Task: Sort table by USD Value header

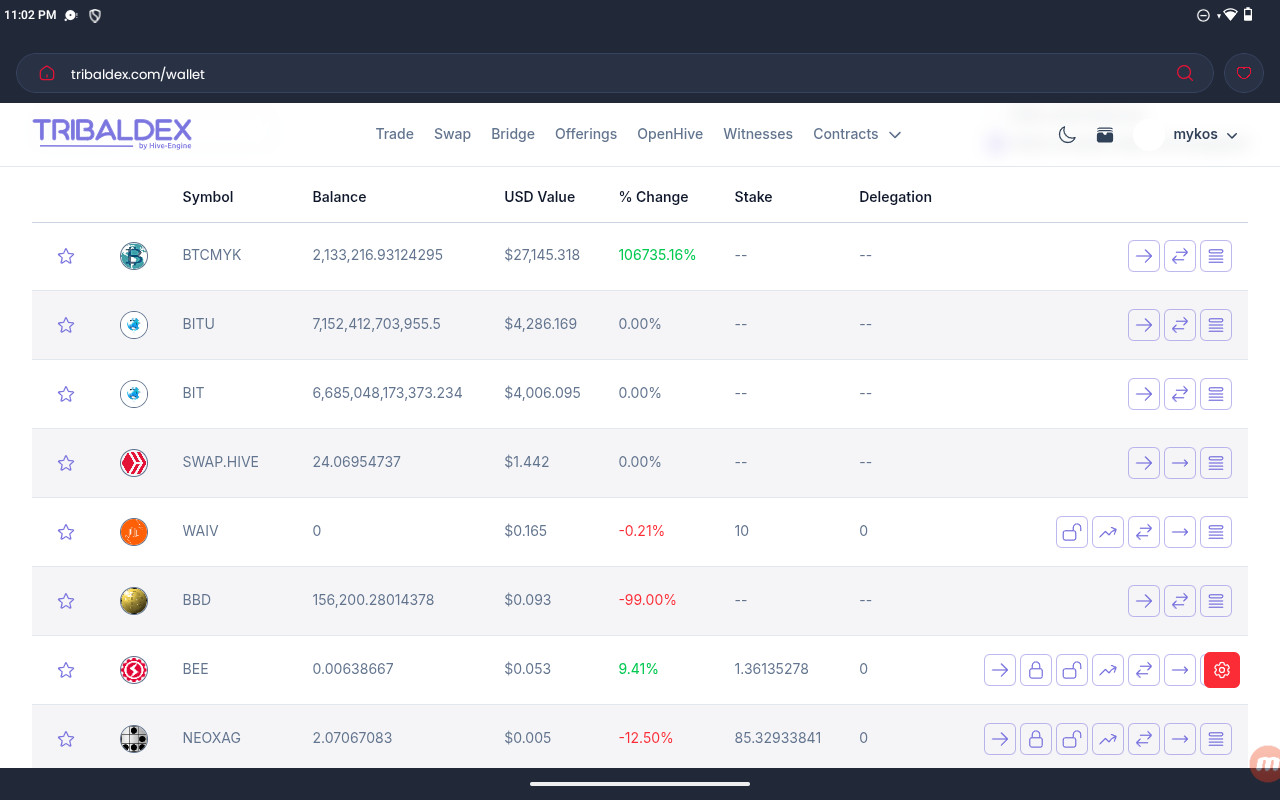Action: pyautogui.click(x=539, y=197)
